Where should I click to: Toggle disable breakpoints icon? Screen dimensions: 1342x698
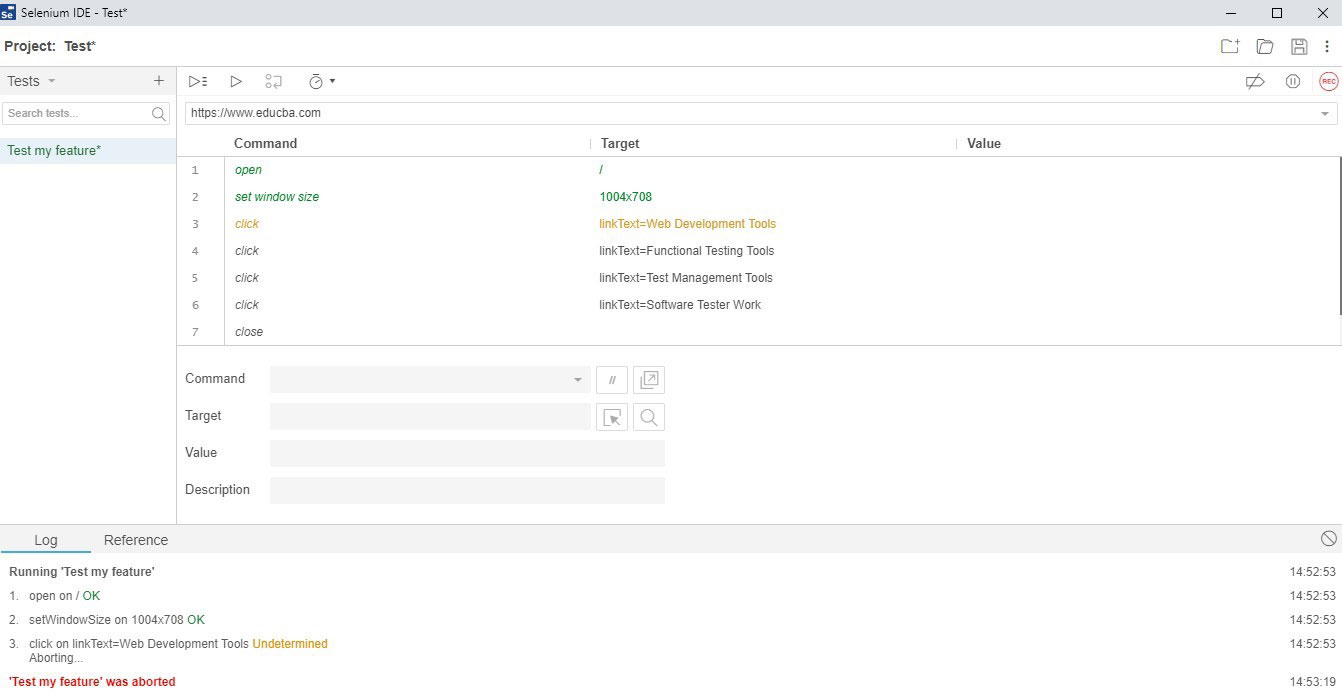(x=1255, y=81)
